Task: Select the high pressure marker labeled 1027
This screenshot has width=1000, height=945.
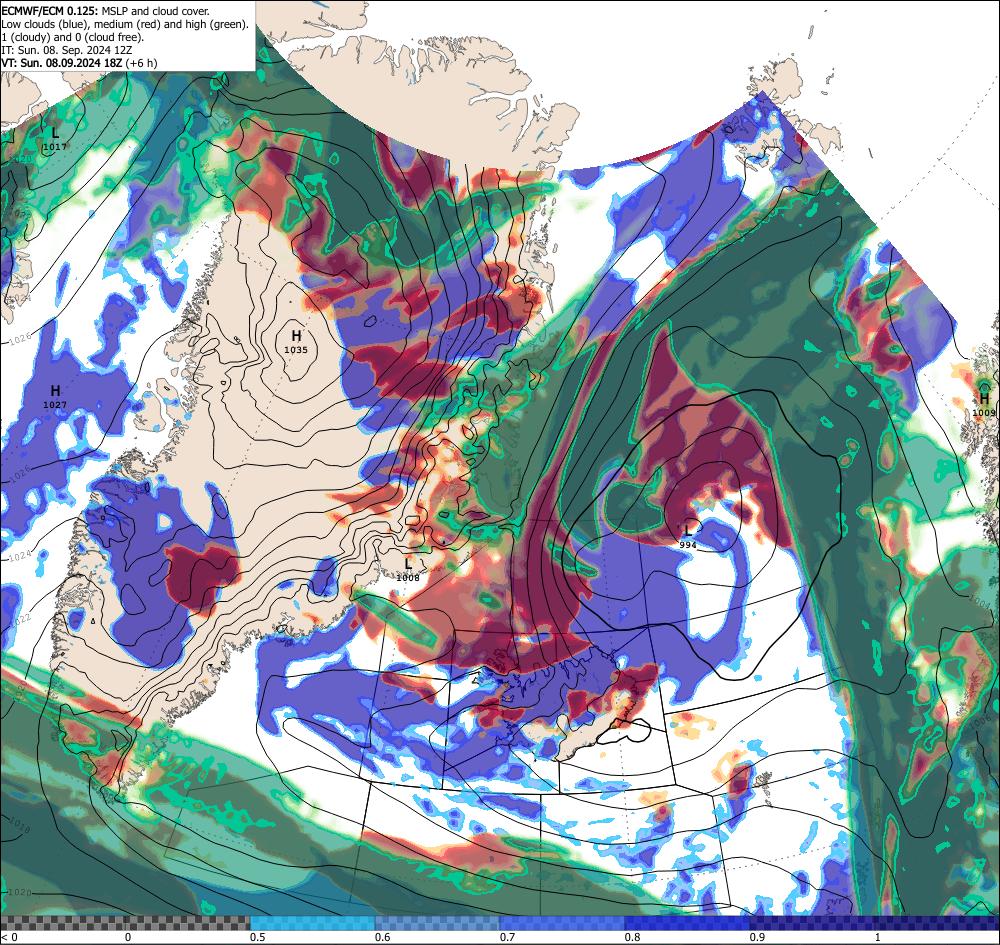Action: pos(55,396)
